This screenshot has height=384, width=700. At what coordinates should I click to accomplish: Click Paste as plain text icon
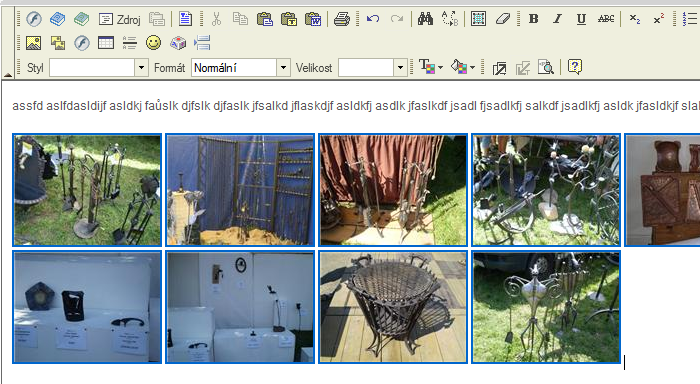coord(289,19)
